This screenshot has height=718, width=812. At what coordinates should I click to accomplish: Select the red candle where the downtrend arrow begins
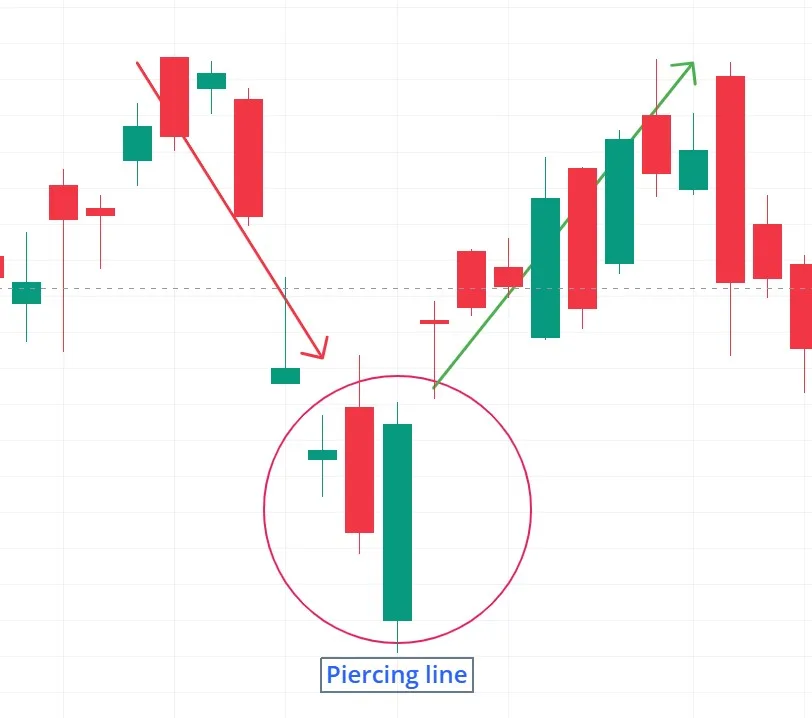tap(175, 97)
